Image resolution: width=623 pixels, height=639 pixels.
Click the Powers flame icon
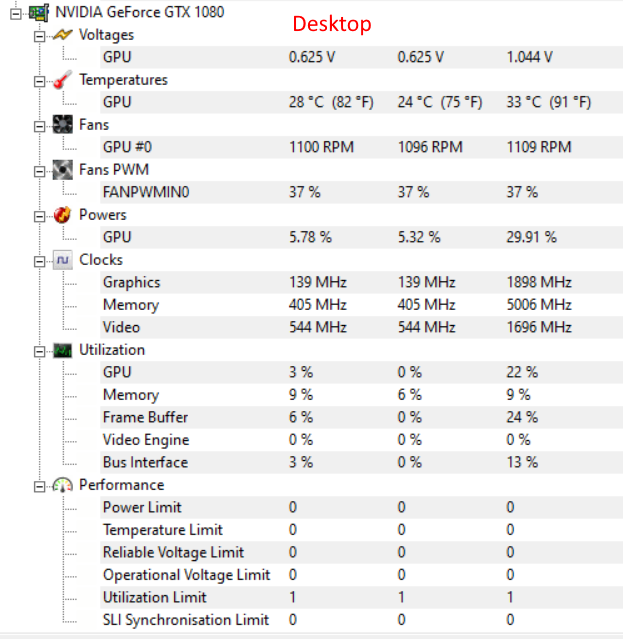click(x=62, y=215)
